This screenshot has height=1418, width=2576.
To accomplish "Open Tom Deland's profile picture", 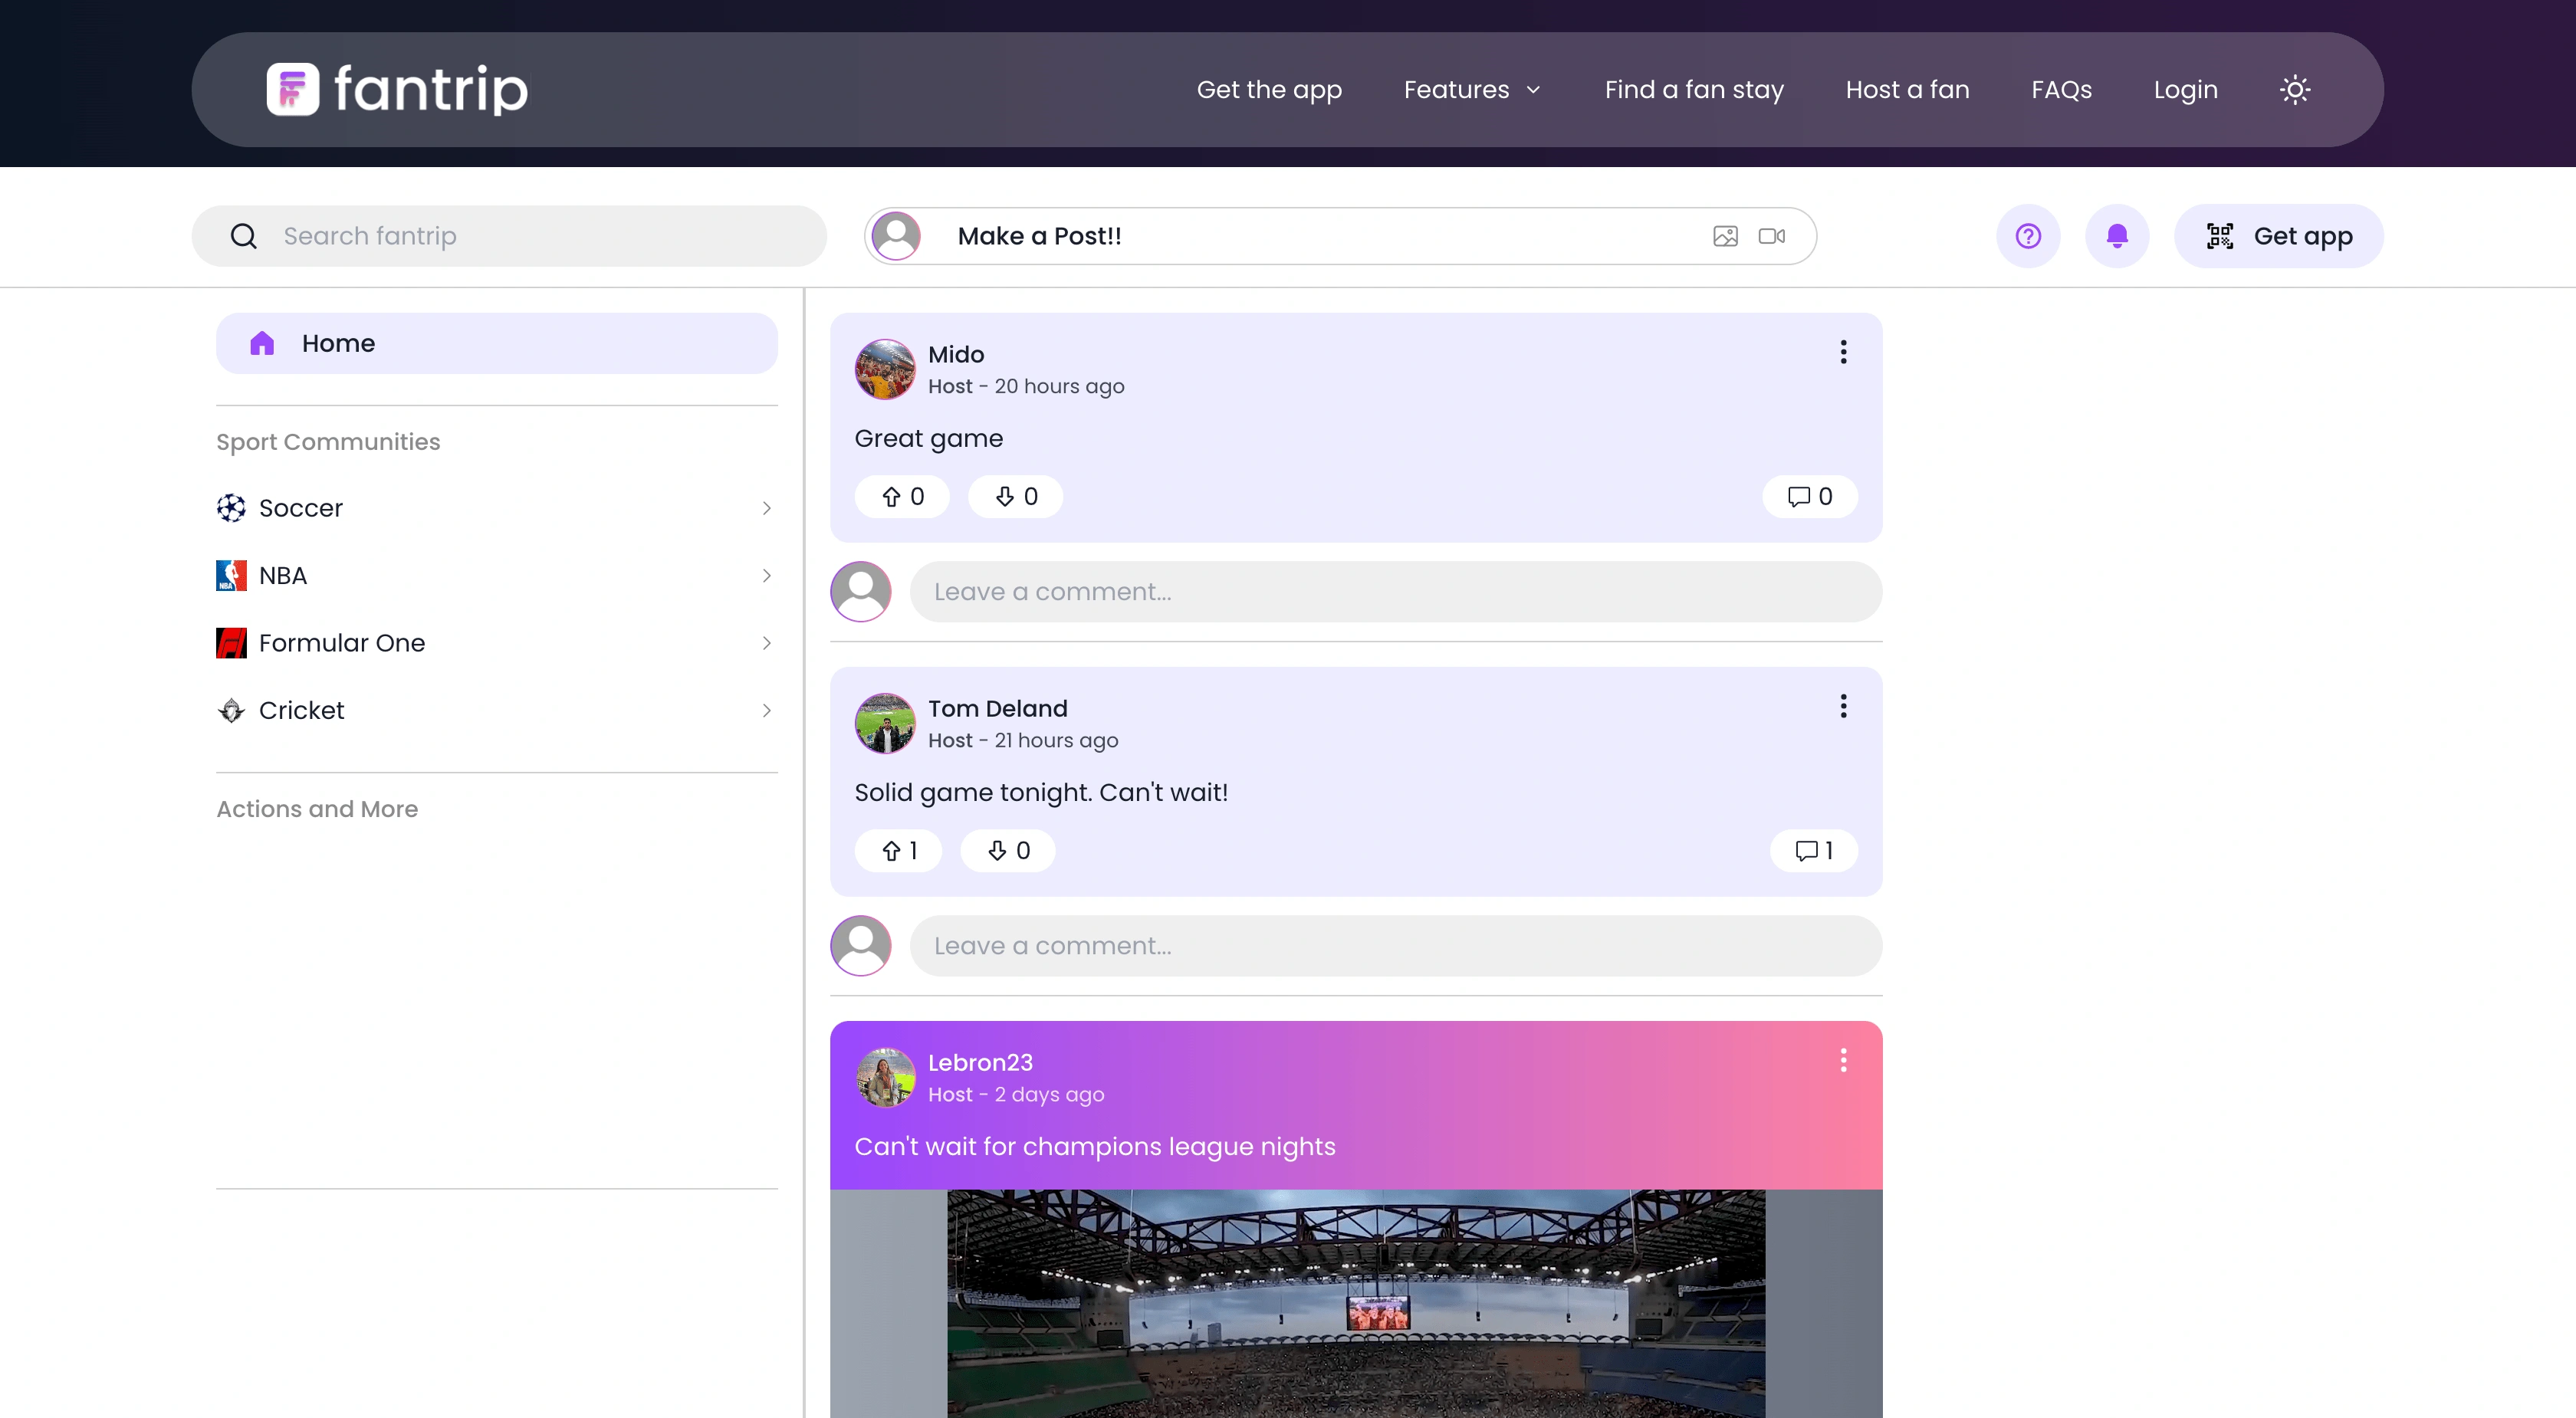I will tap(885, 723).
